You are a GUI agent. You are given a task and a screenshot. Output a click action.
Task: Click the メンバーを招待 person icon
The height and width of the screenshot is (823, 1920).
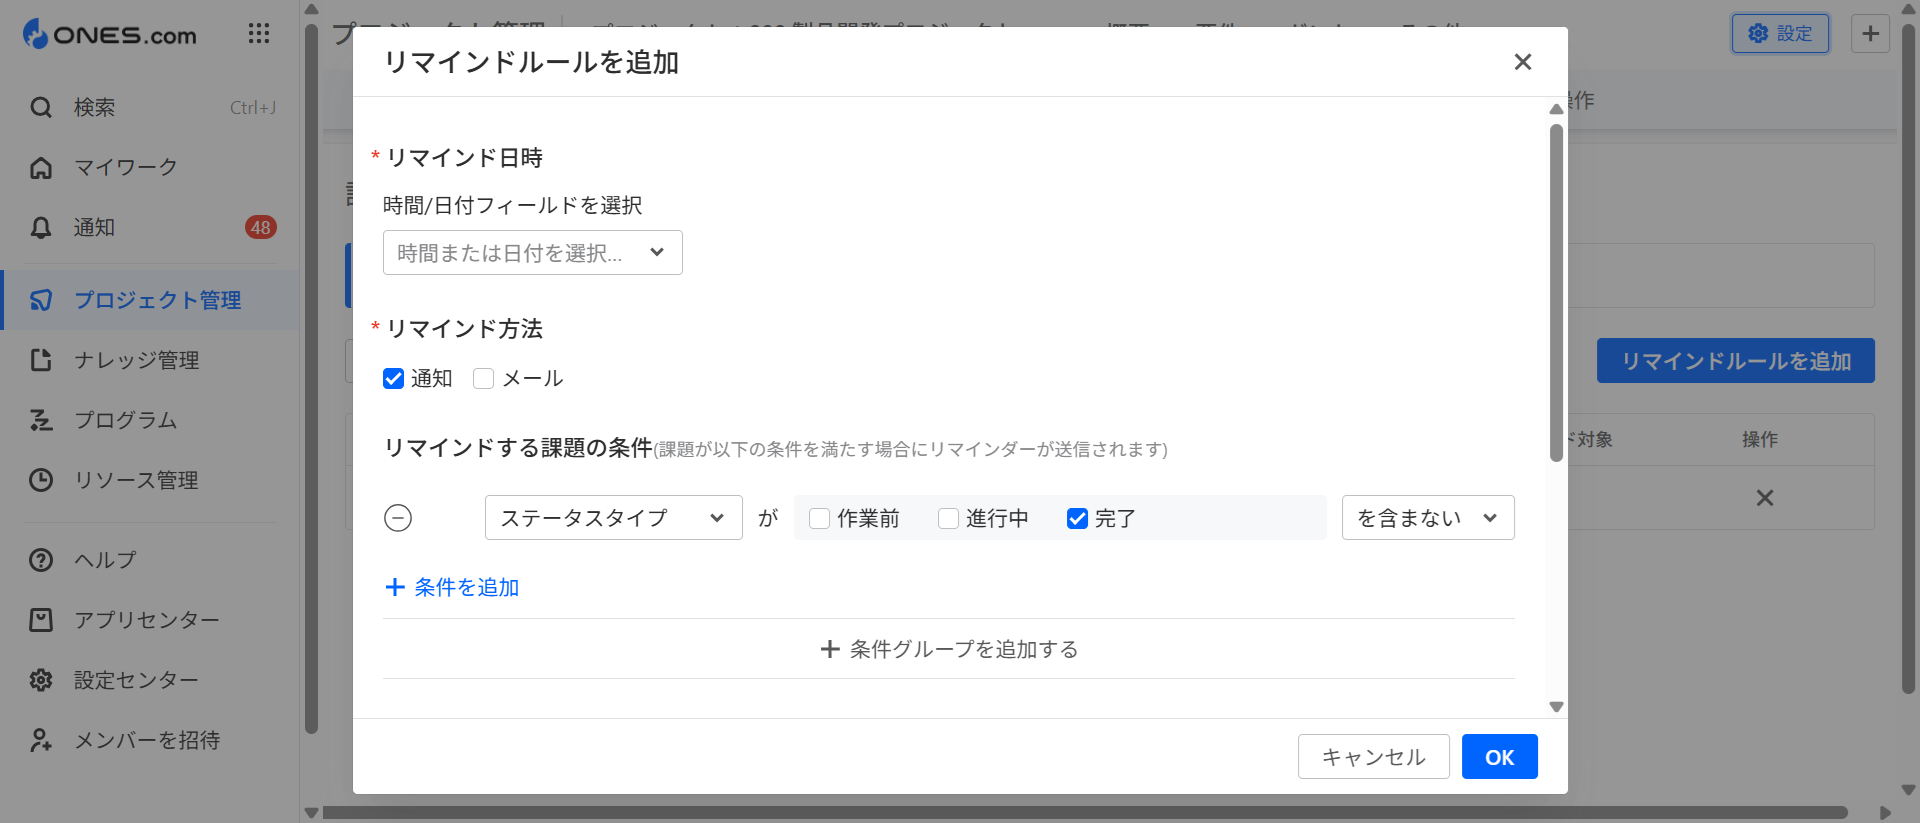click(x=41, y=740)
